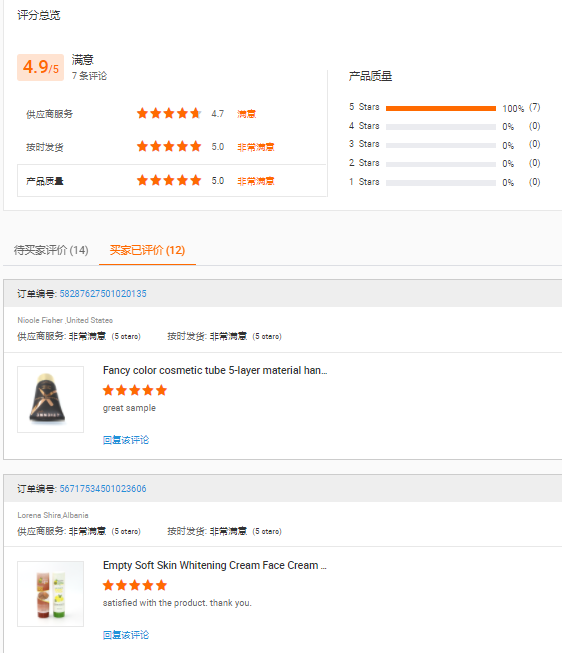
Task: Click the 4.9/5 overall score badge
Action: [40, 67]
